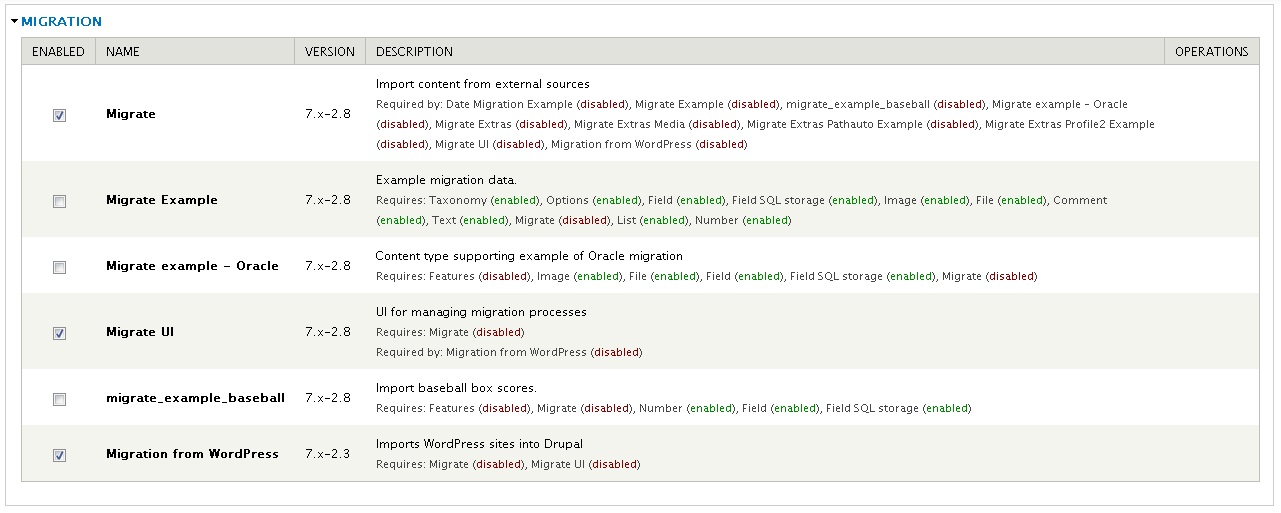Image resolution: width=1281 pixels, height=513 pixels.
Task: Click the 7.x-2.3 version text
Action: [328, 454]
